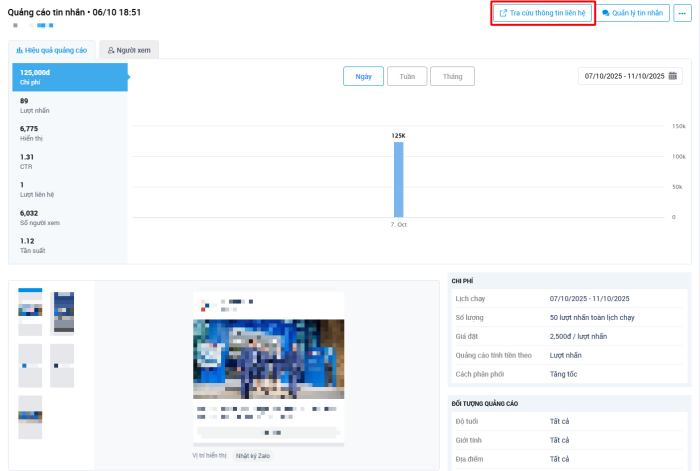Click the chat bubble icon in Quản lý tin nhắn
The height and width of the screenshot is (471, 700).
(606, 13)
